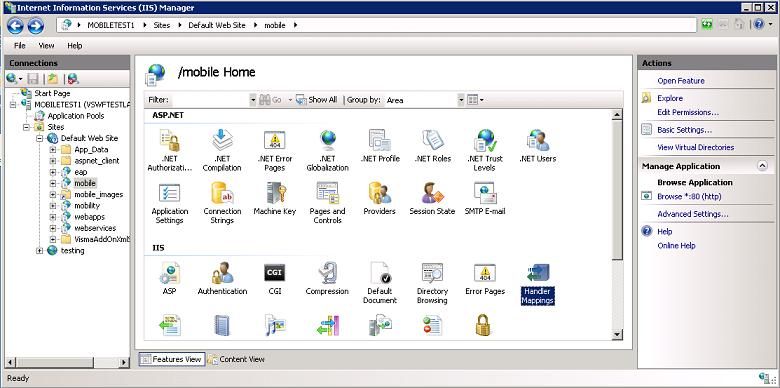Image resolution: width=780 pixels, height=388 pixels.
Task: Open Application Settings feature
Action: [x=170, y=203]
